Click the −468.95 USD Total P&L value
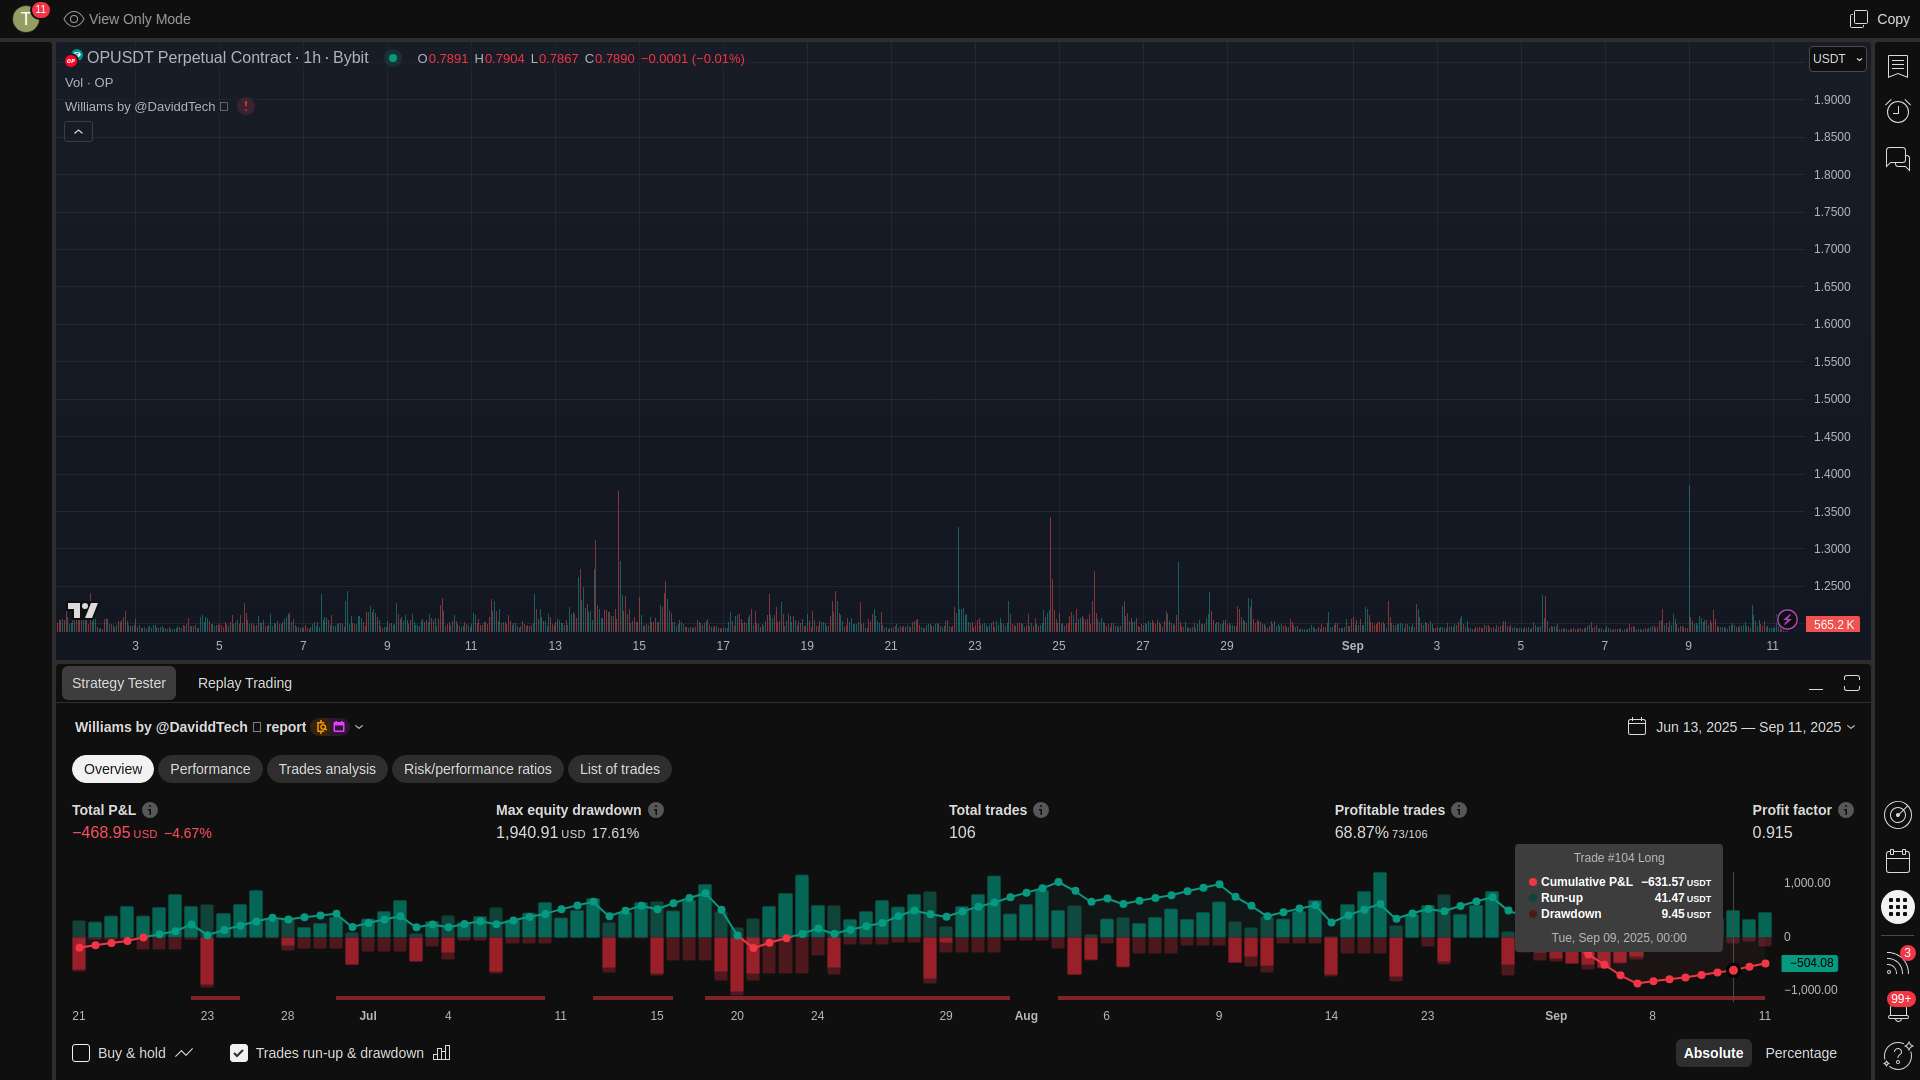The width and height of the screenshot is (1920, 1080). click(115, 833)
